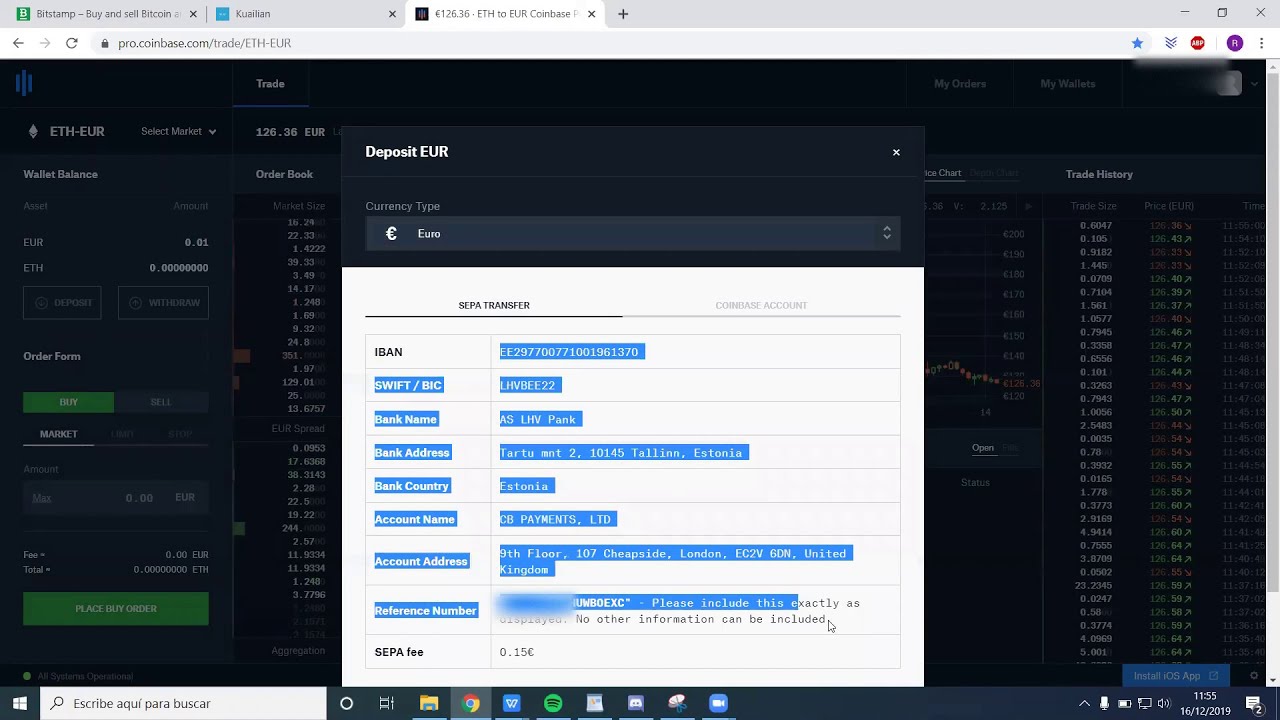
Task: Click the bank name AS LHV Pank
Action: pos(537,419)
